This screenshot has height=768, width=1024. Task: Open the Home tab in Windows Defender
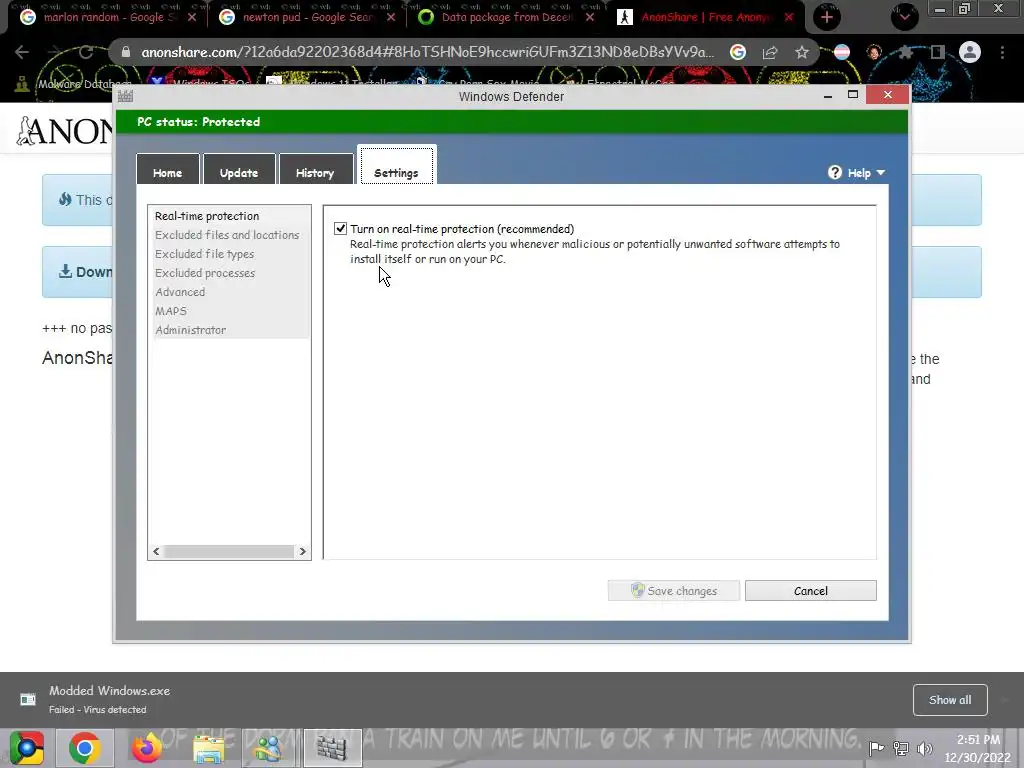point(168,172)
